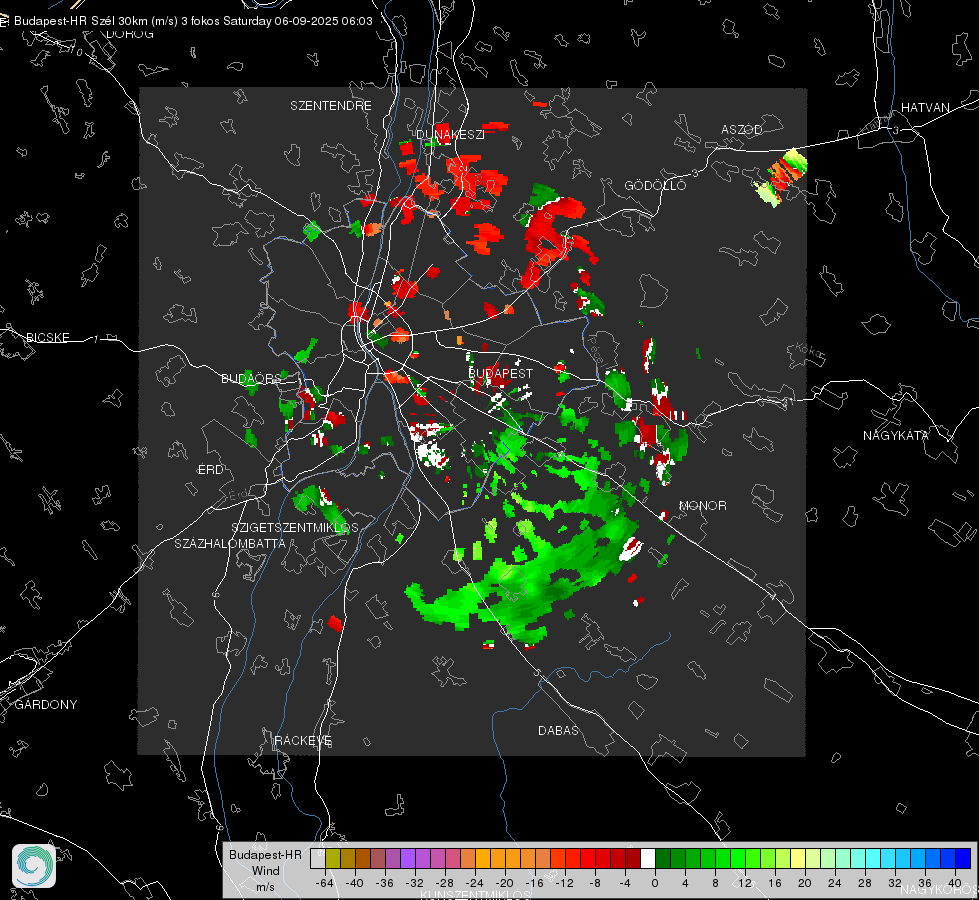This screenshot has width=979, height=900.
Task: Click the -64 legend scale value
Action: 325,883
